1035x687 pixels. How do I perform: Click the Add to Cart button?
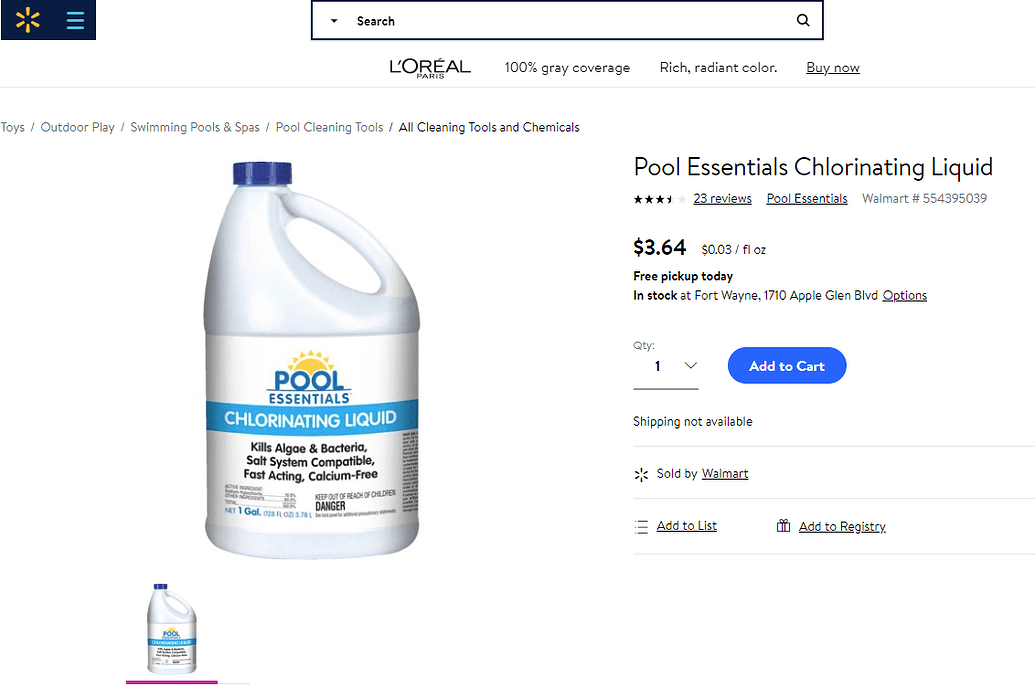[x=787, y=365]
